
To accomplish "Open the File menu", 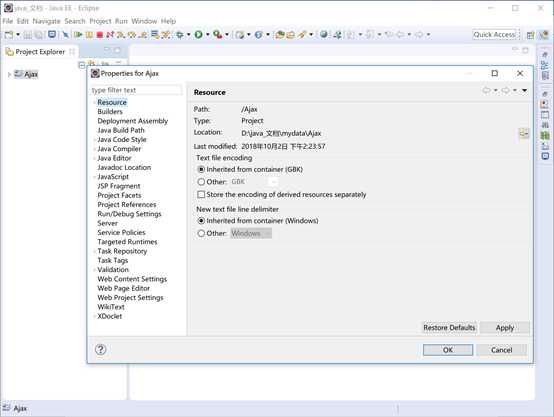I will click(7, 21).
